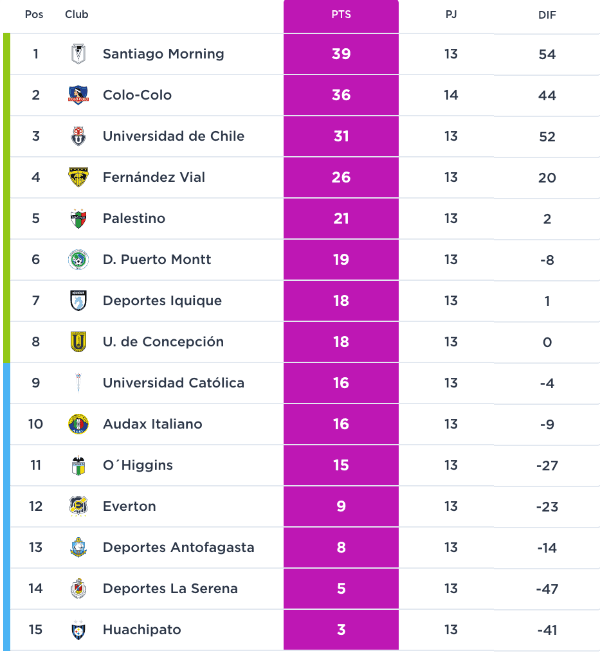Click the Colo-Colo club crest
The width and height of the screenshot is (600, 658).
tap(78, 95)
